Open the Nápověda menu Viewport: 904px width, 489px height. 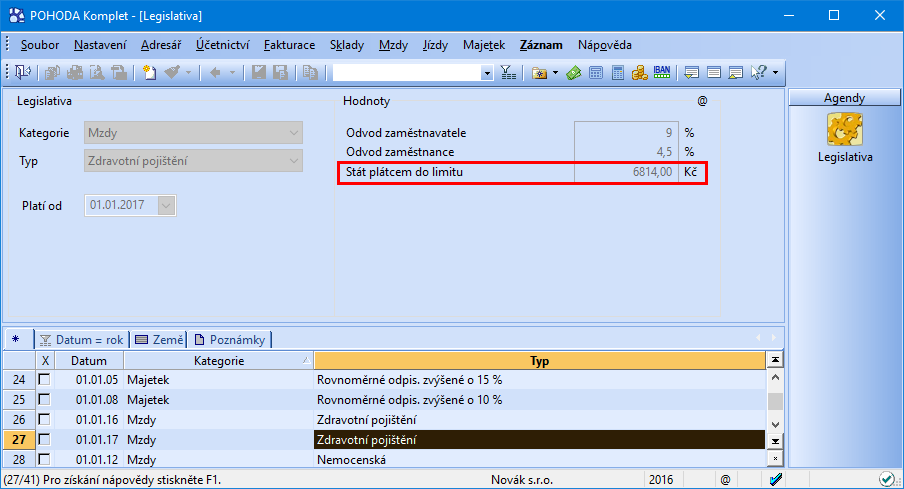(605, 45)
